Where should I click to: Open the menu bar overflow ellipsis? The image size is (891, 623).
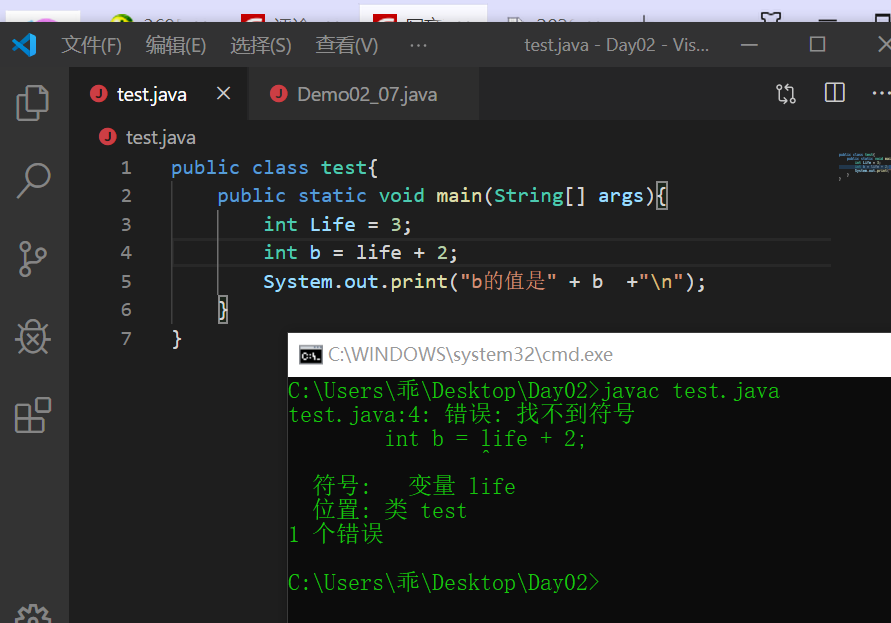coord(418,44)
